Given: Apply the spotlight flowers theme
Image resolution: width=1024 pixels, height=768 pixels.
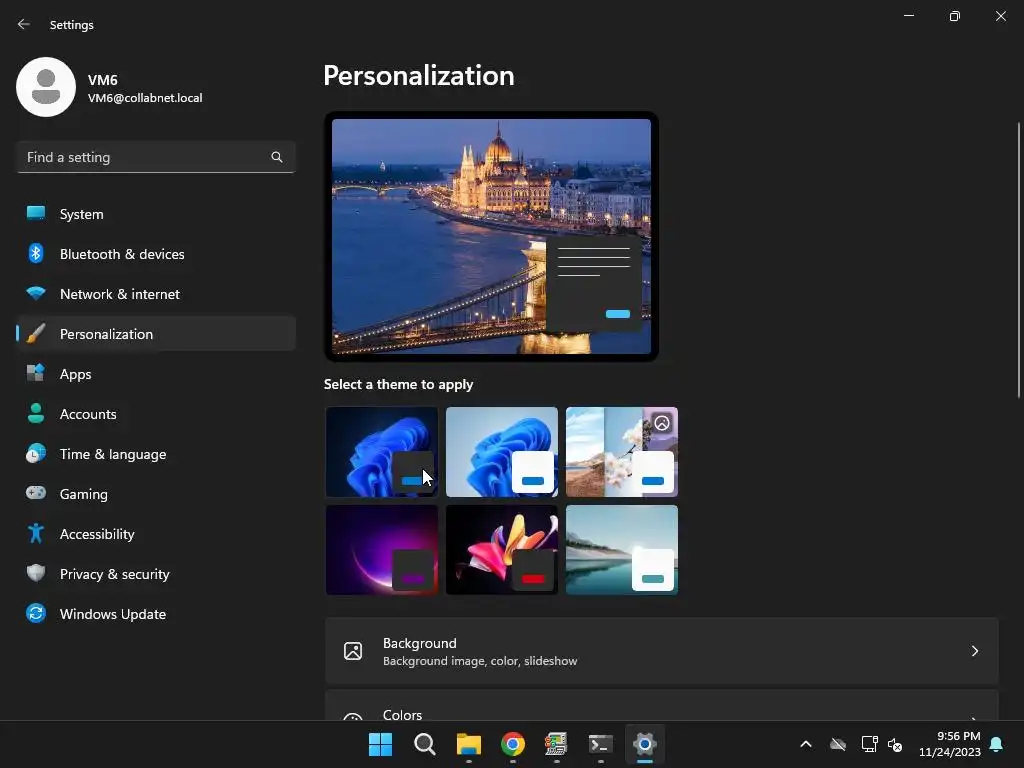Looking at the screenshot, I should [622, 451].
